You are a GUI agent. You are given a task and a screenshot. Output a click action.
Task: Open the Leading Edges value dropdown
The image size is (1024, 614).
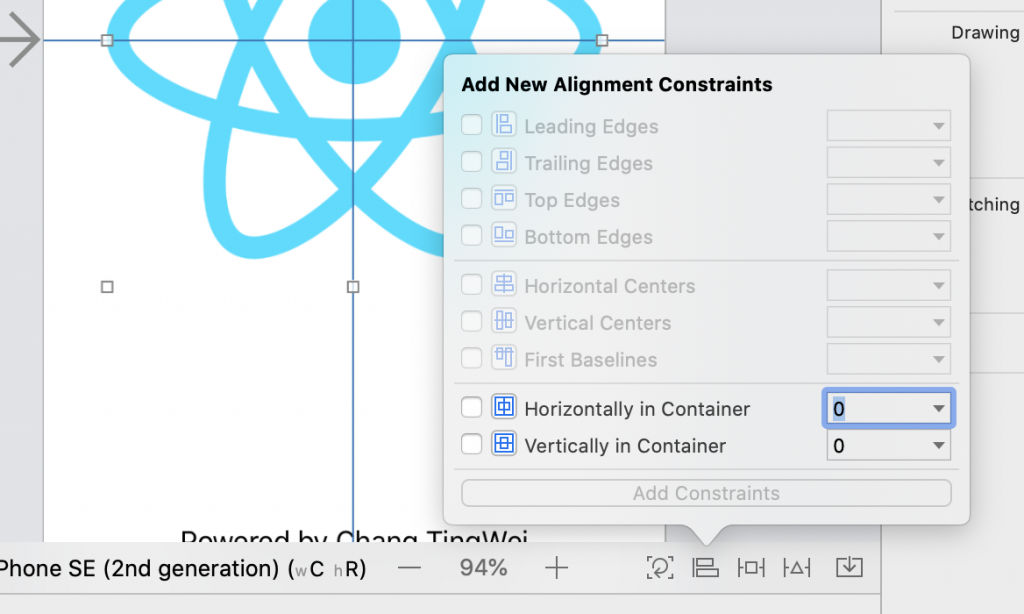(889, 125)
